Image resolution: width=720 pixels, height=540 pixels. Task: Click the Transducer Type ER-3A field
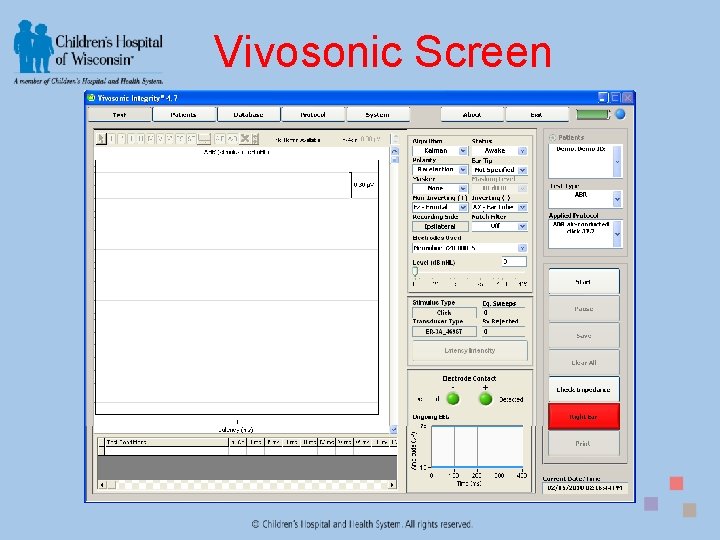pos(444,332)
